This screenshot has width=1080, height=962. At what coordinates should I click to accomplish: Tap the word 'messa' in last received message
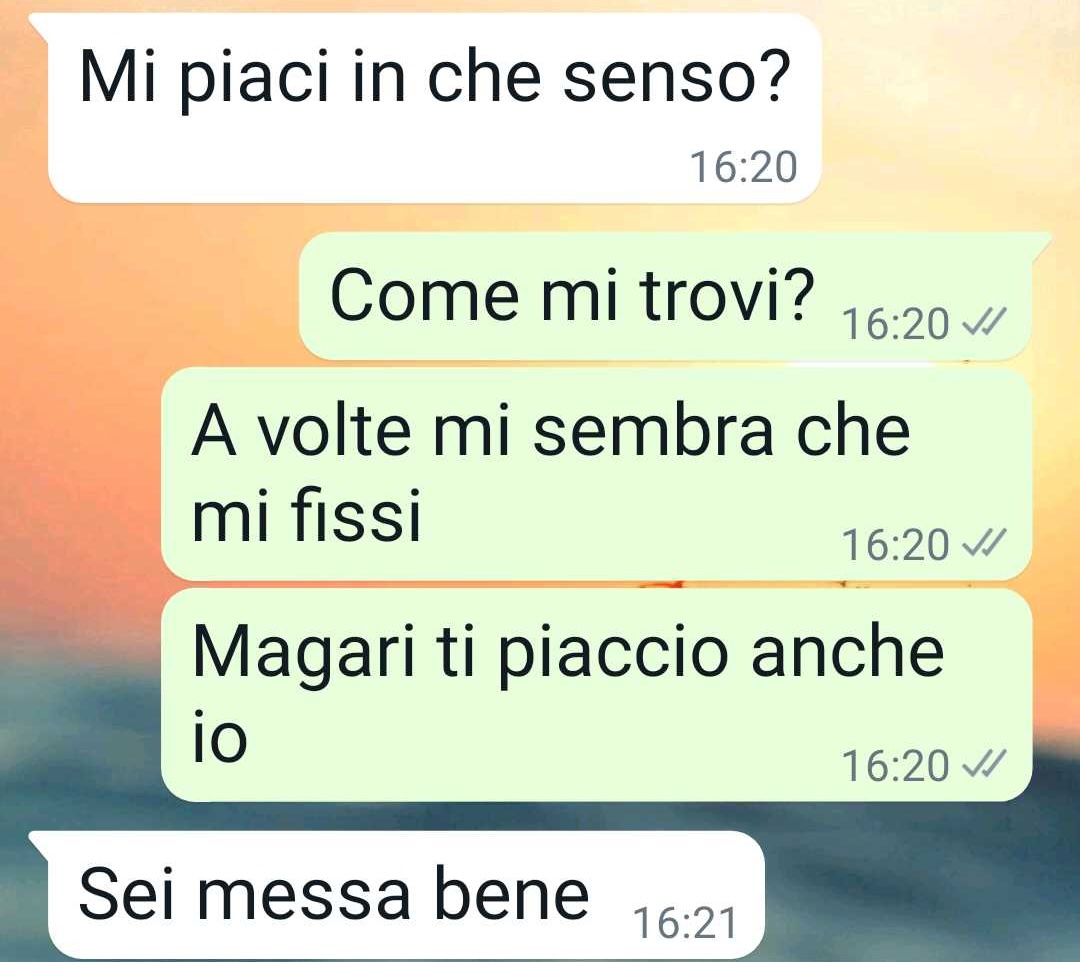(304, 895)
